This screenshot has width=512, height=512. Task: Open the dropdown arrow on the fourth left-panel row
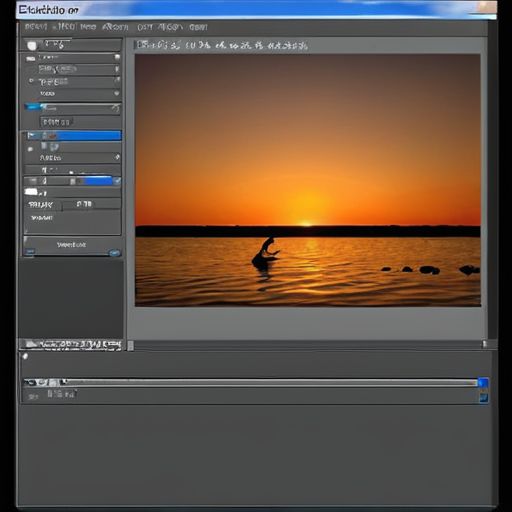pos(117,94)
